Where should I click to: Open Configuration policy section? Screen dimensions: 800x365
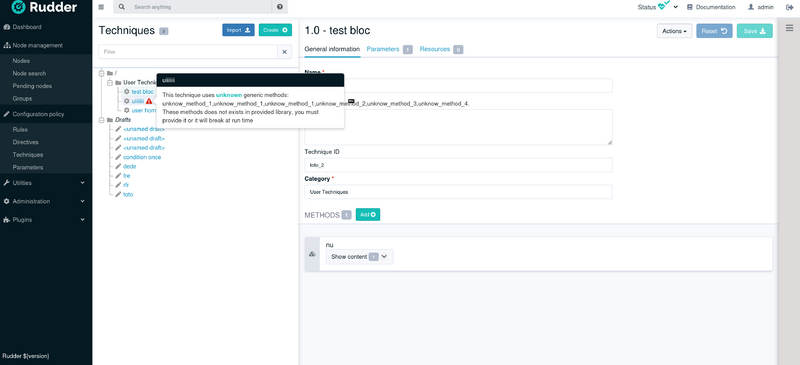click(34, 114)
